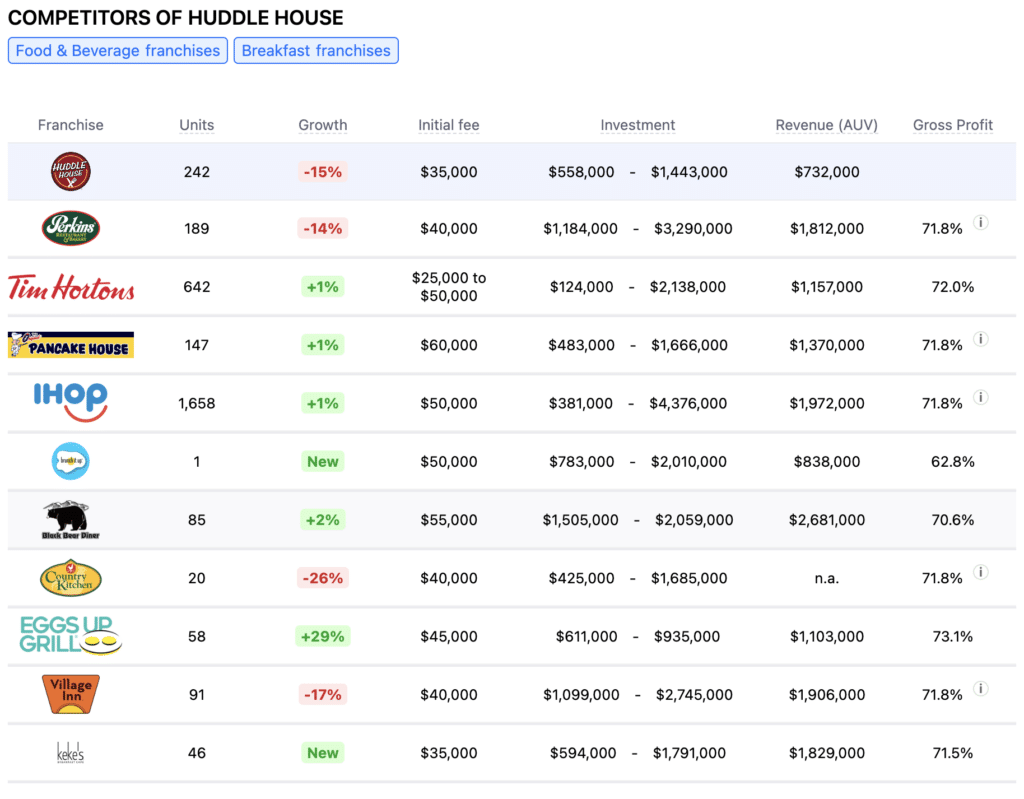
Task: Click info icon in IHOP row
Action: pyautogui.click(x=980, y=397)
